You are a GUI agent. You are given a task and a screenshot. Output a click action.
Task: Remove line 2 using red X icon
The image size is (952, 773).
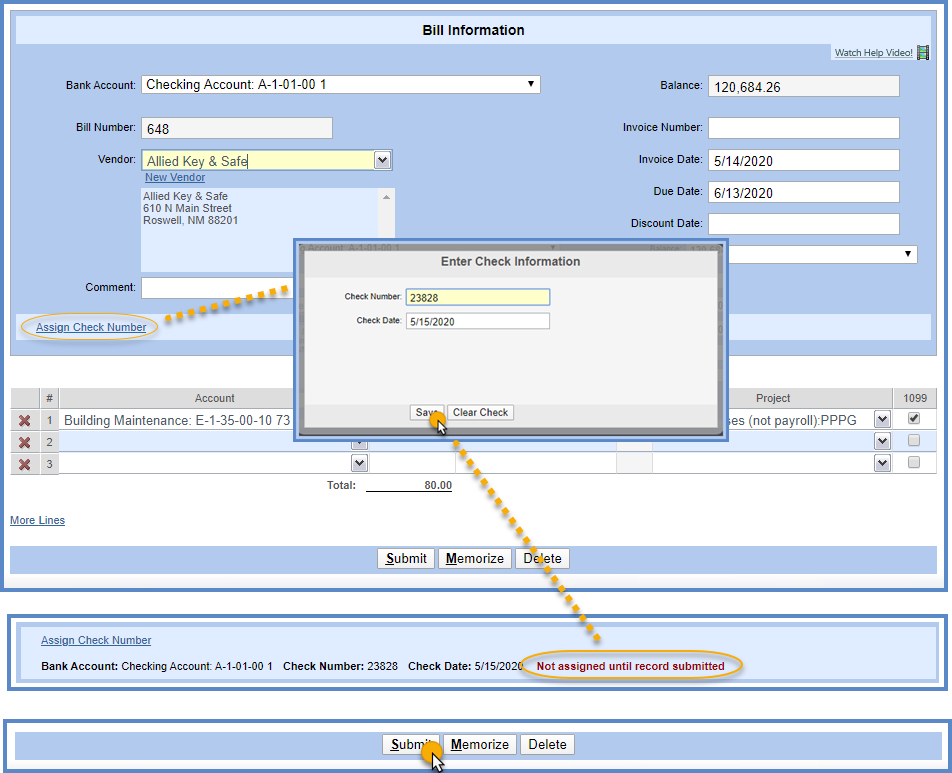click(25, 442)
